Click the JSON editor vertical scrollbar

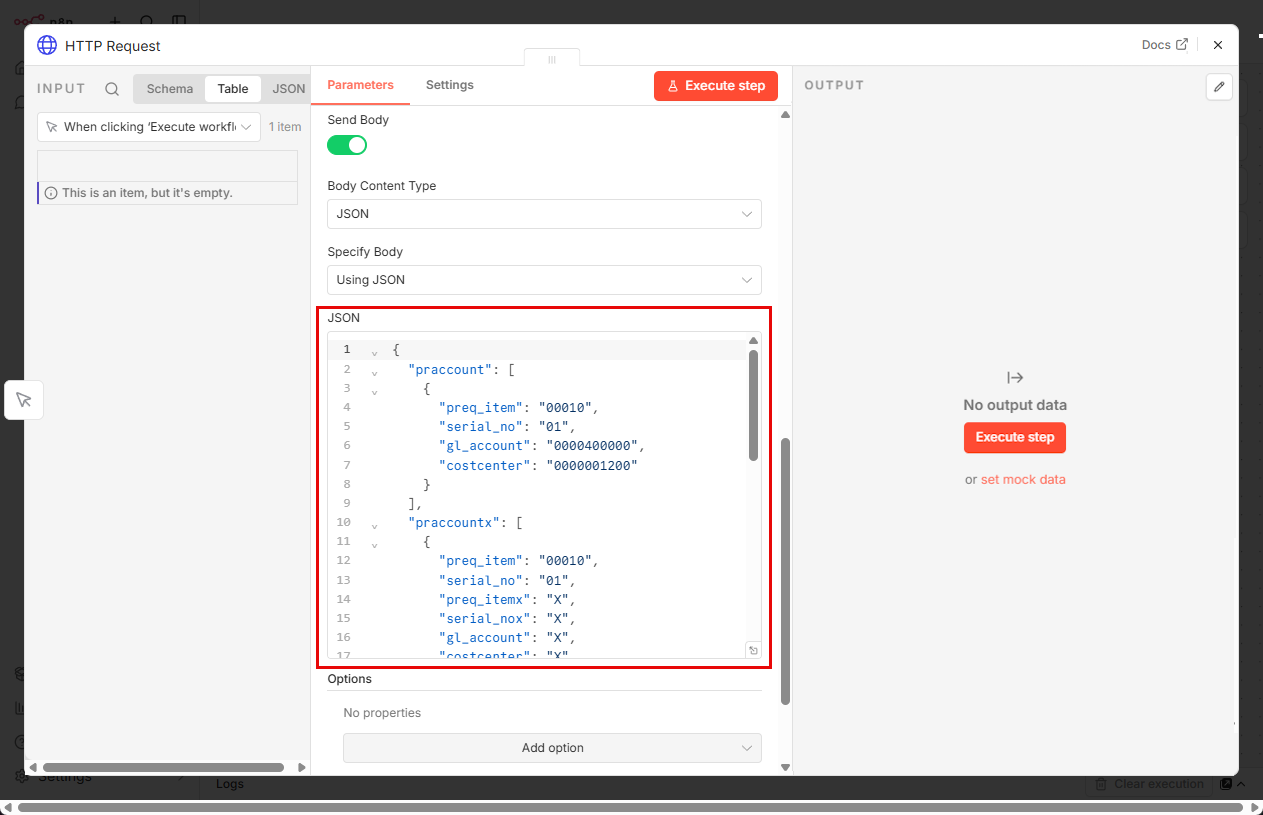tap(753, 405)
